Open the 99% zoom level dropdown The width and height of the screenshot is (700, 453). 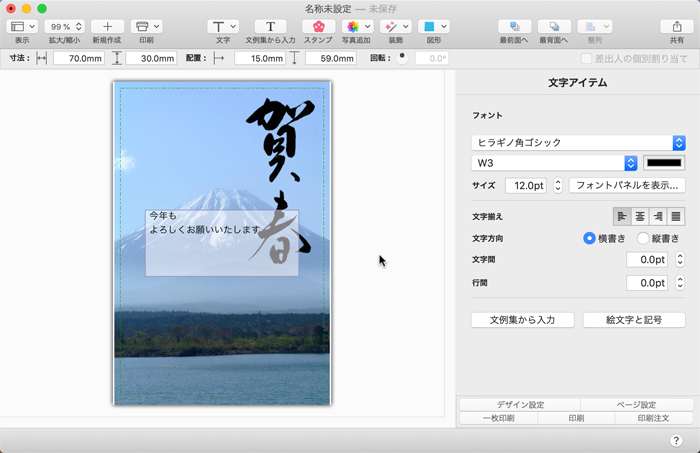click(x=64, y=26)
